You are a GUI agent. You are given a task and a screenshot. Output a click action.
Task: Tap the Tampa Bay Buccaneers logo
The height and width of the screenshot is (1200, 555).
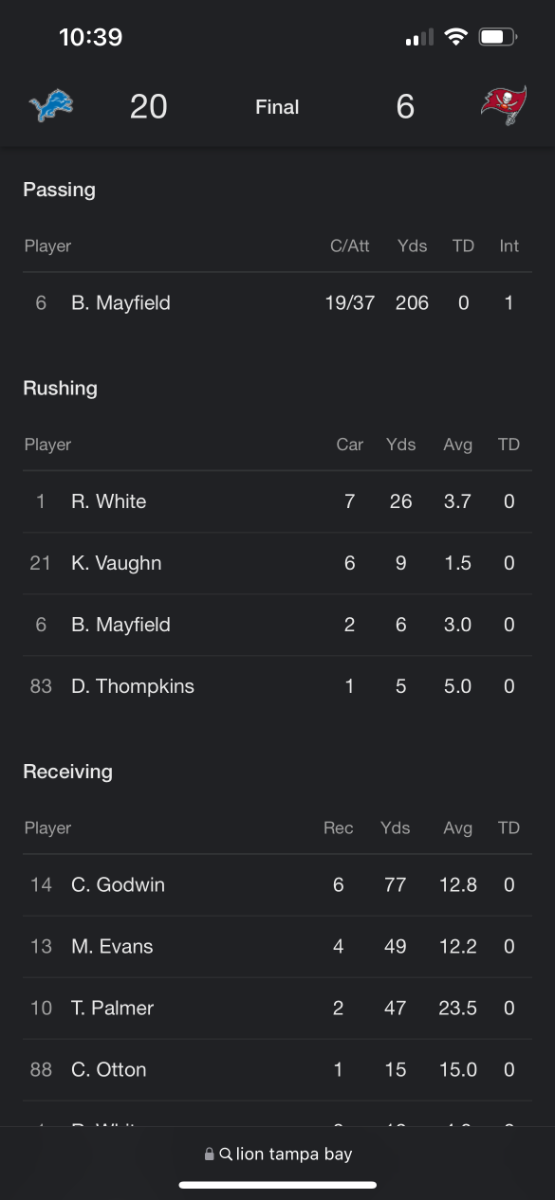[x=504, y=106]
